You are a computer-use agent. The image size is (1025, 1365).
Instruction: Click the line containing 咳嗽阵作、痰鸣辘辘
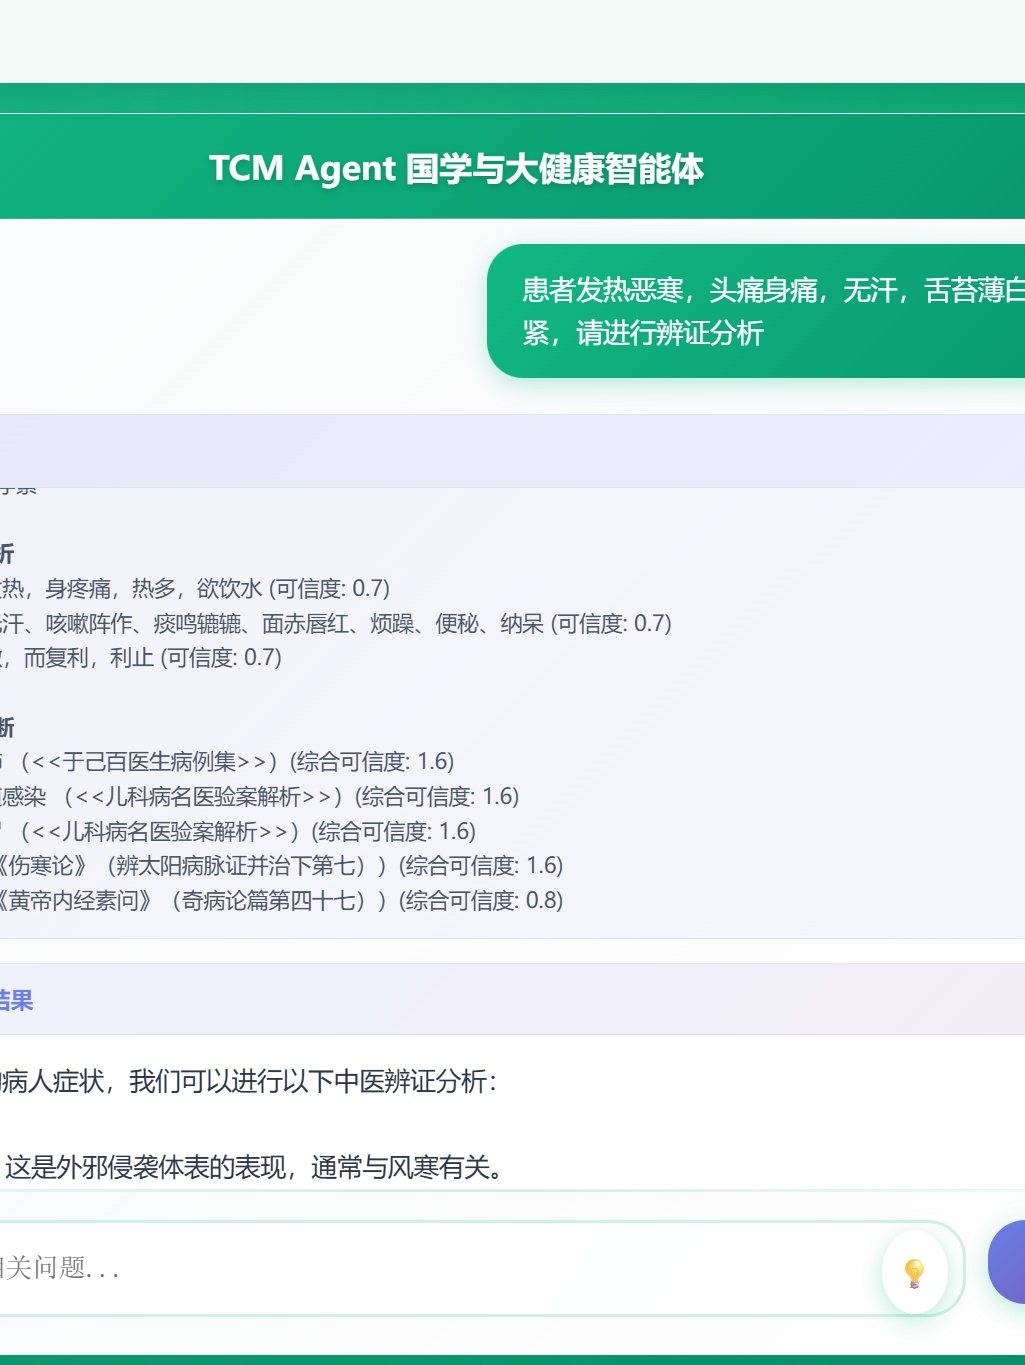pyautogui.click(x=336, y=624)
